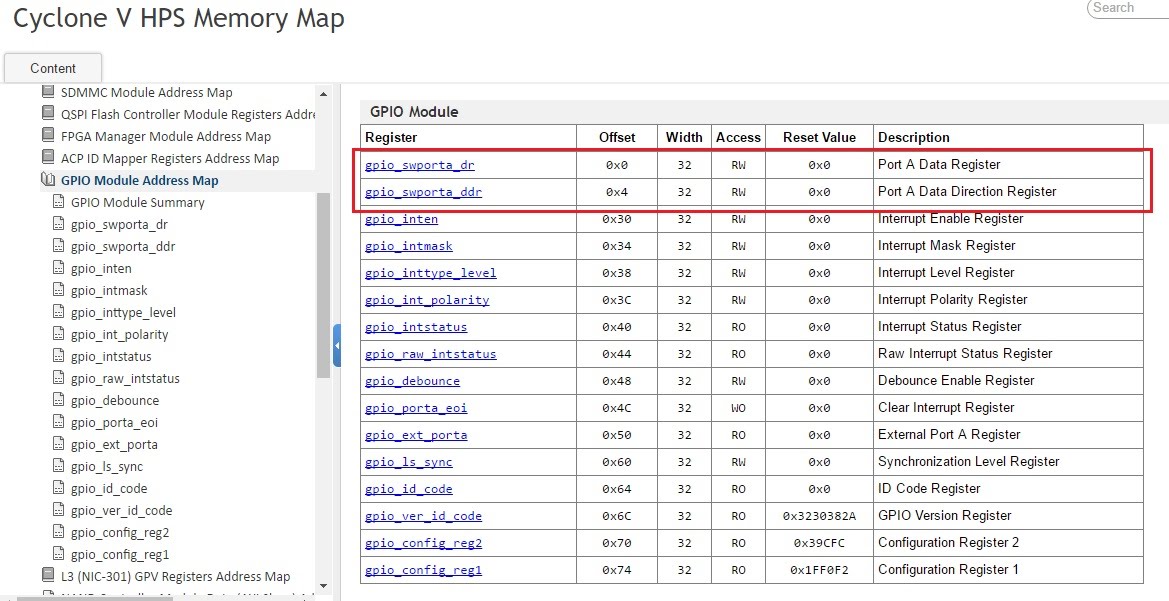Open the gpio_inten register link in table
Viewport: 1169px width, 601px height.
coord(401,218)
